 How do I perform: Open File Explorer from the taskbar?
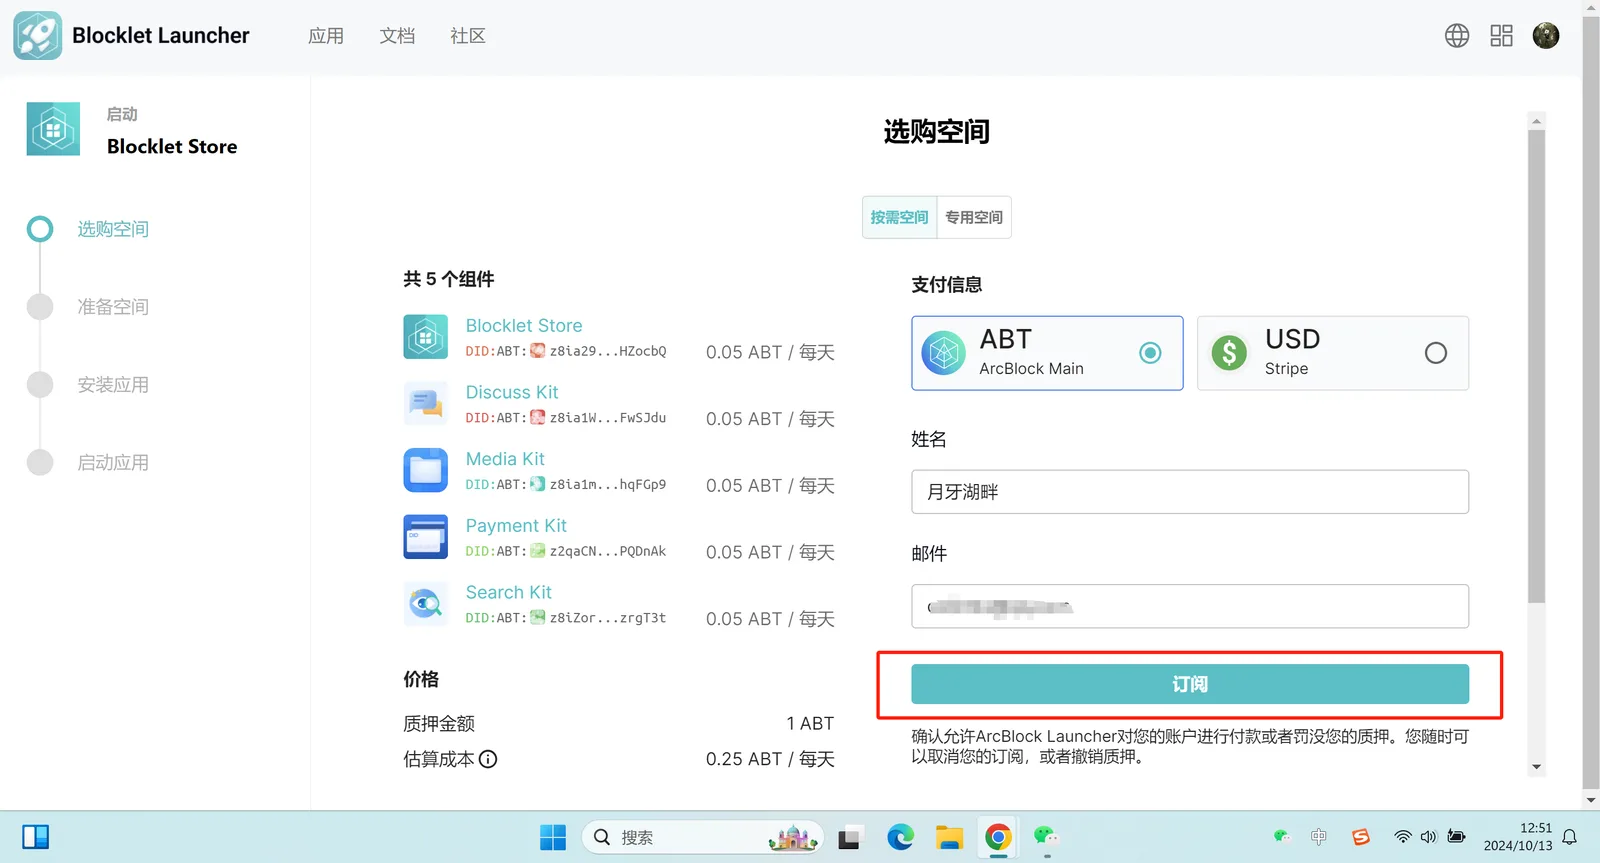click(x=949, y=837)
